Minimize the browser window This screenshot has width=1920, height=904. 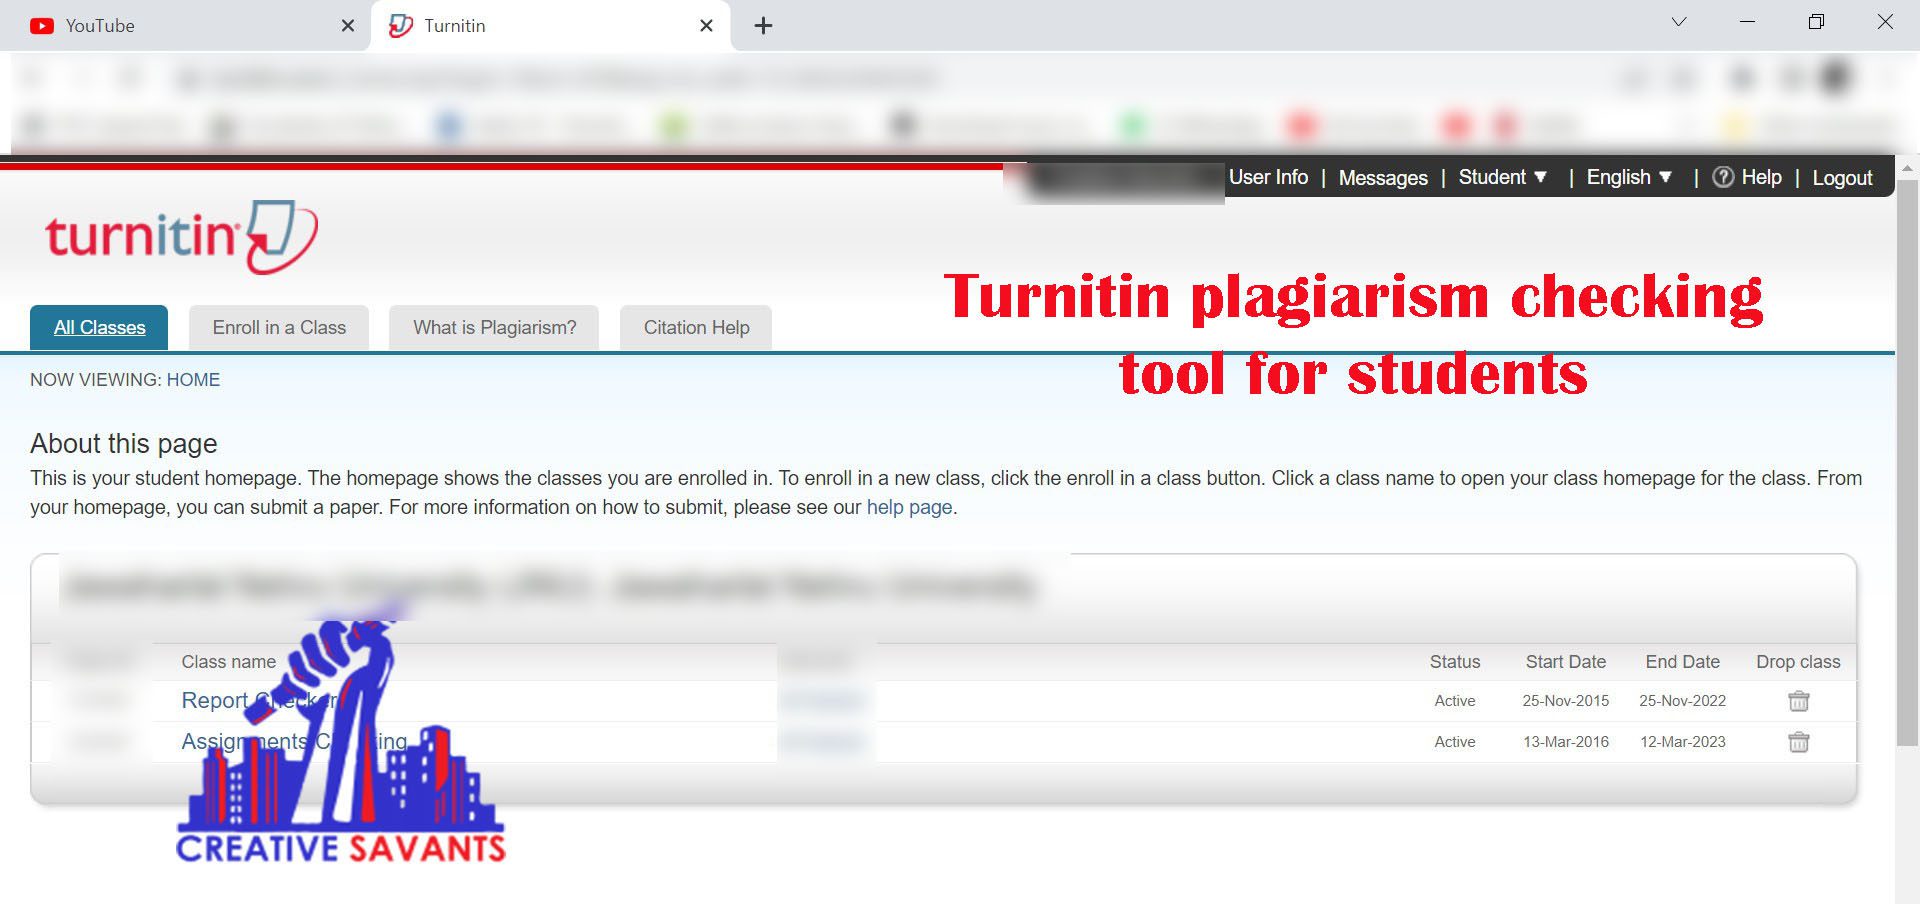[1747, 22]
